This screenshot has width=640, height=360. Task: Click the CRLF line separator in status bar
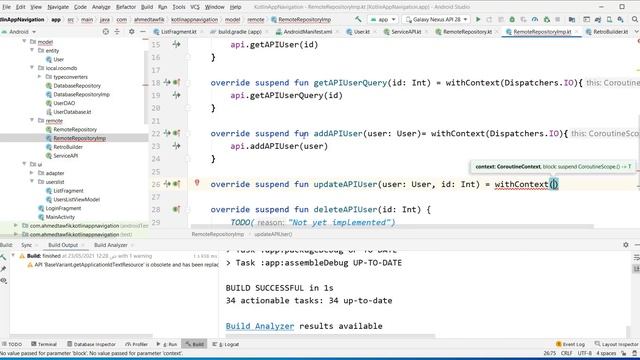pos(567,353)
